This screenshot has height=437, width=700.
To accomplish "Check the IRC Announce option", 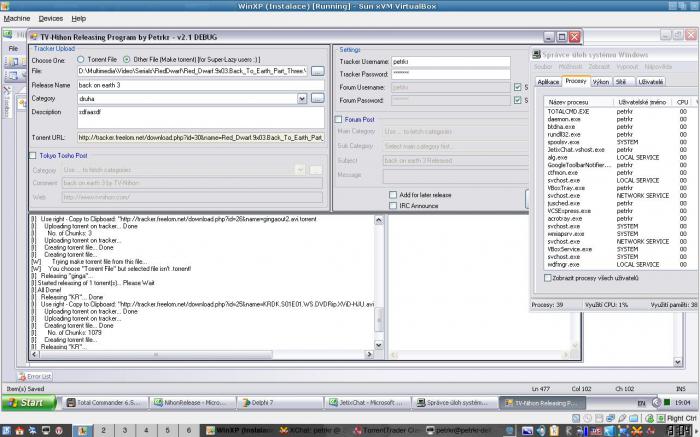I will (x=393, y=206).
